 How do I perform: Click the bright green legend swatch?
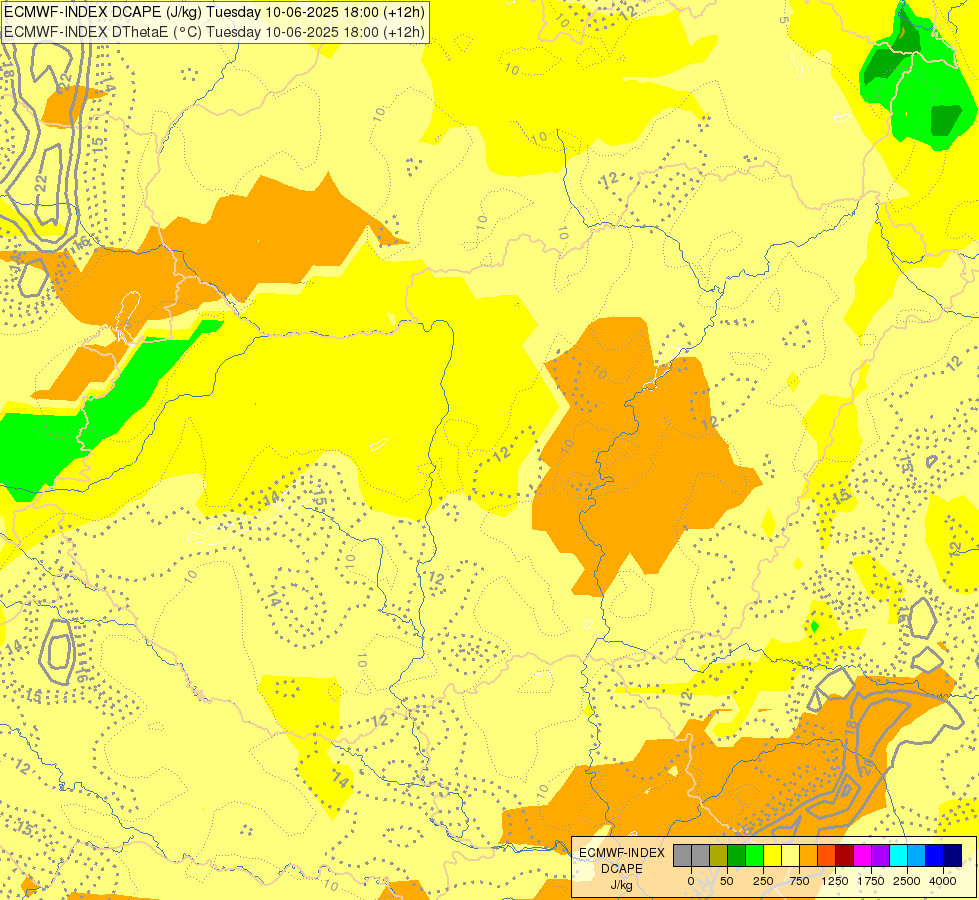755,855
